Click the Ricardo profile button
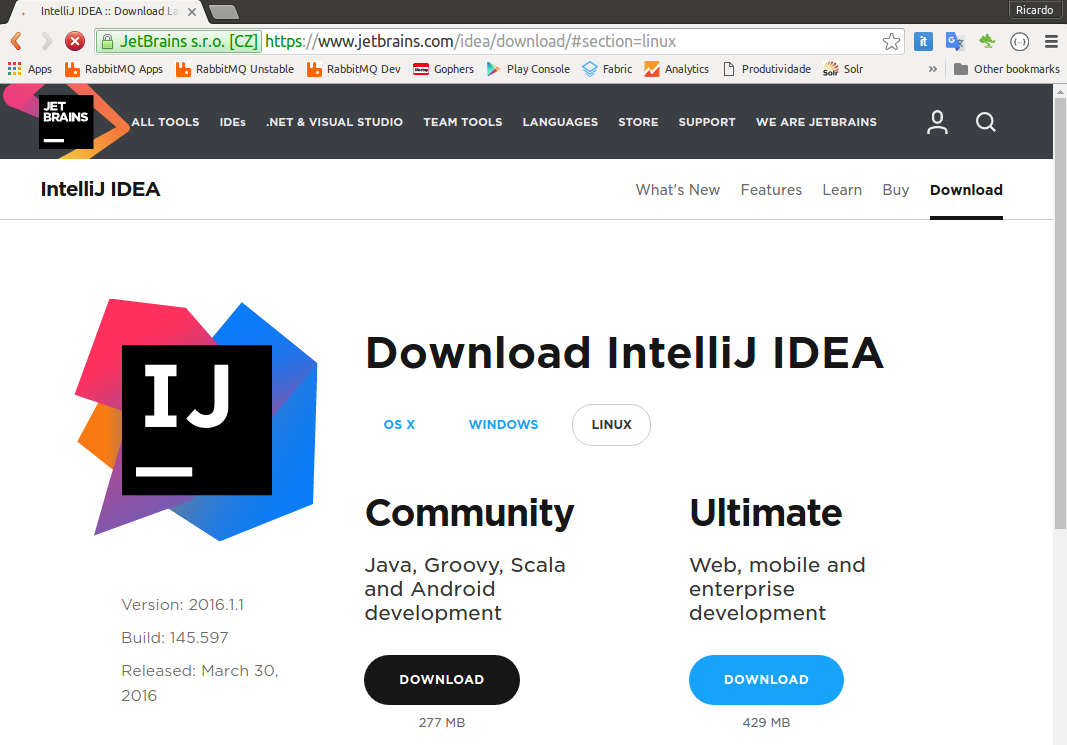The height and width of the screenshot is (745, 1067). point(1034,10)
